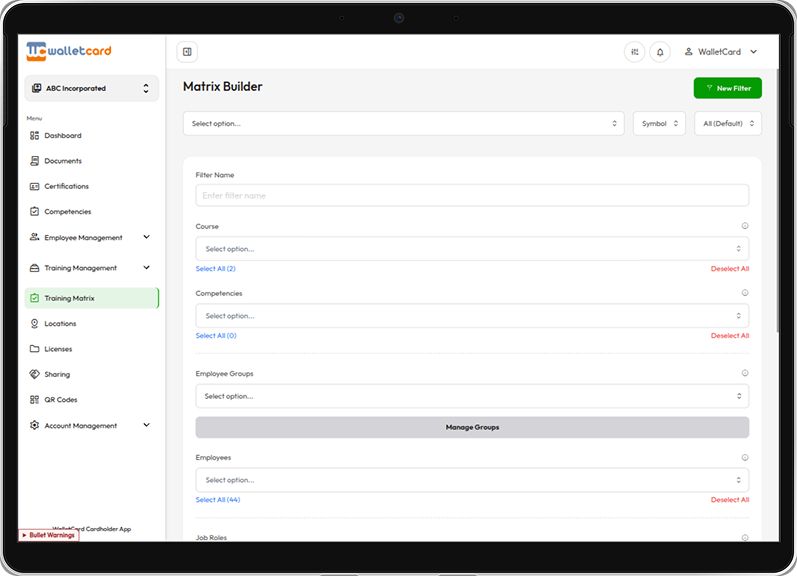This screenshot has width=797, height=576.
Task: Click the Manage Groups button
Action: (x=472, y=428)
